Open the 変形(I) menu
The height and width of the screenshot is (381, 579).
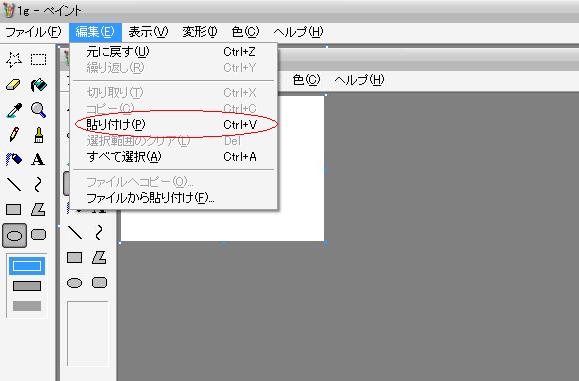[200, 32]
